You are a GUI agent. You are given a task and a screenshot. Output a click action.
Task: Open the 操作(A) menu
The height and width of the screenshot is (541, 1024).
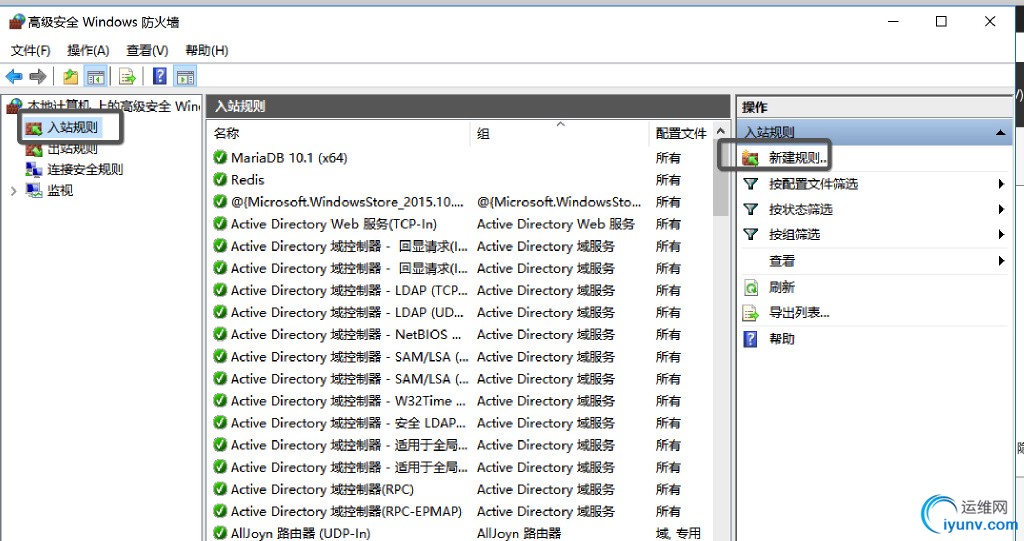tap(88, 50)
